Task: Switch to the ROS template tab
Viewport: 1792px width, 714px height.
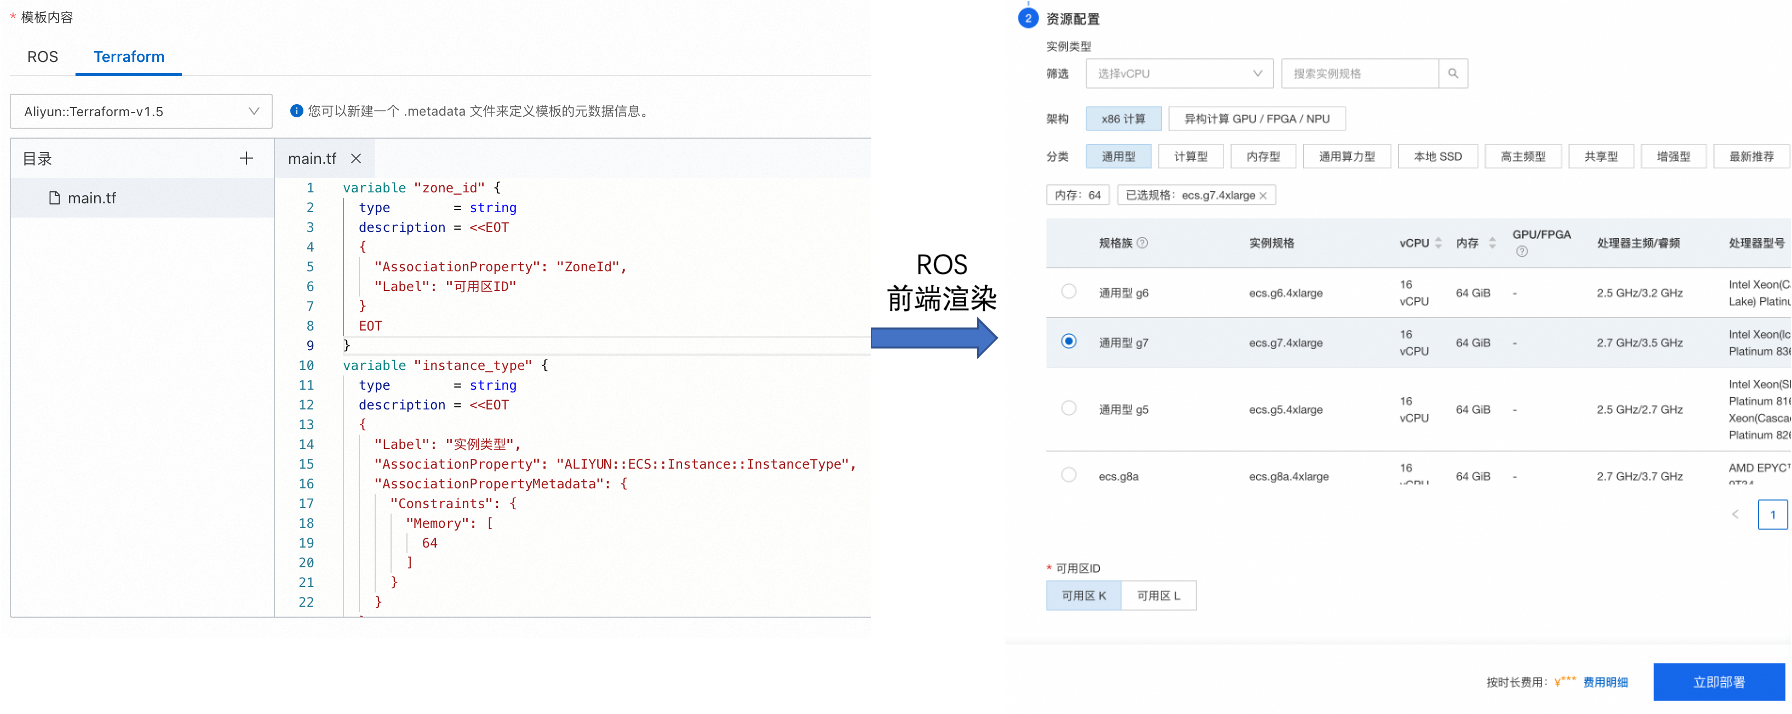Action: (42, 57)
